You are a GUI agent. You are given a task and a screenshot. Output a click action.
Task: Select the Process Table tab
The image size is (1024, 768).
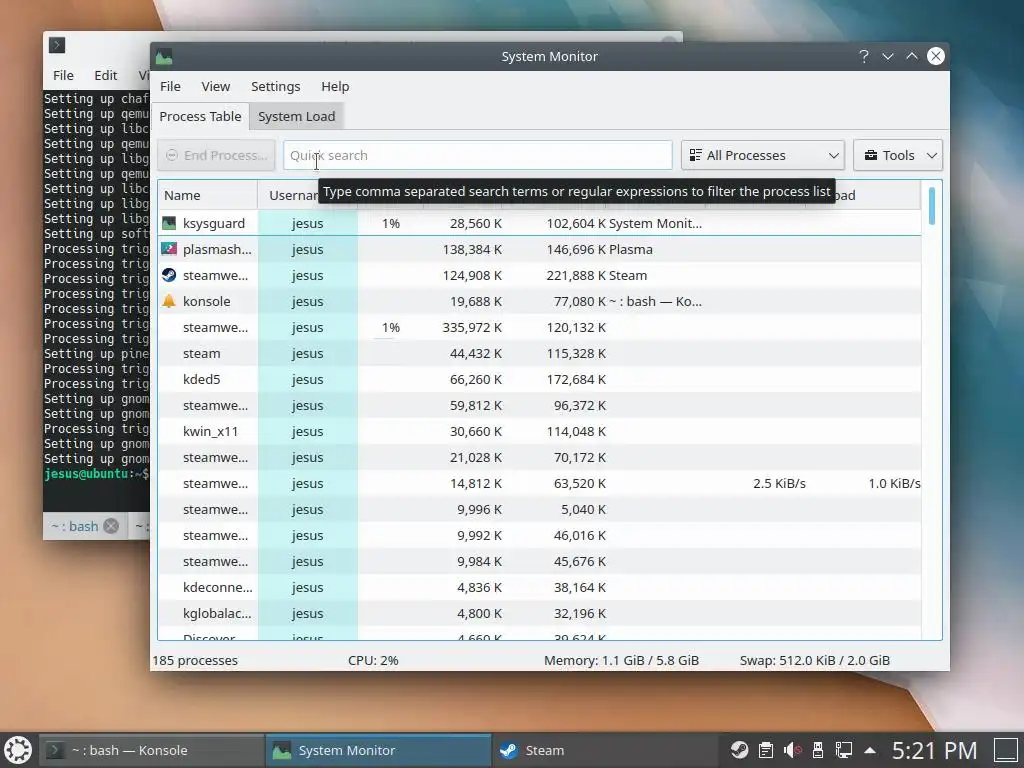point(200,116)
